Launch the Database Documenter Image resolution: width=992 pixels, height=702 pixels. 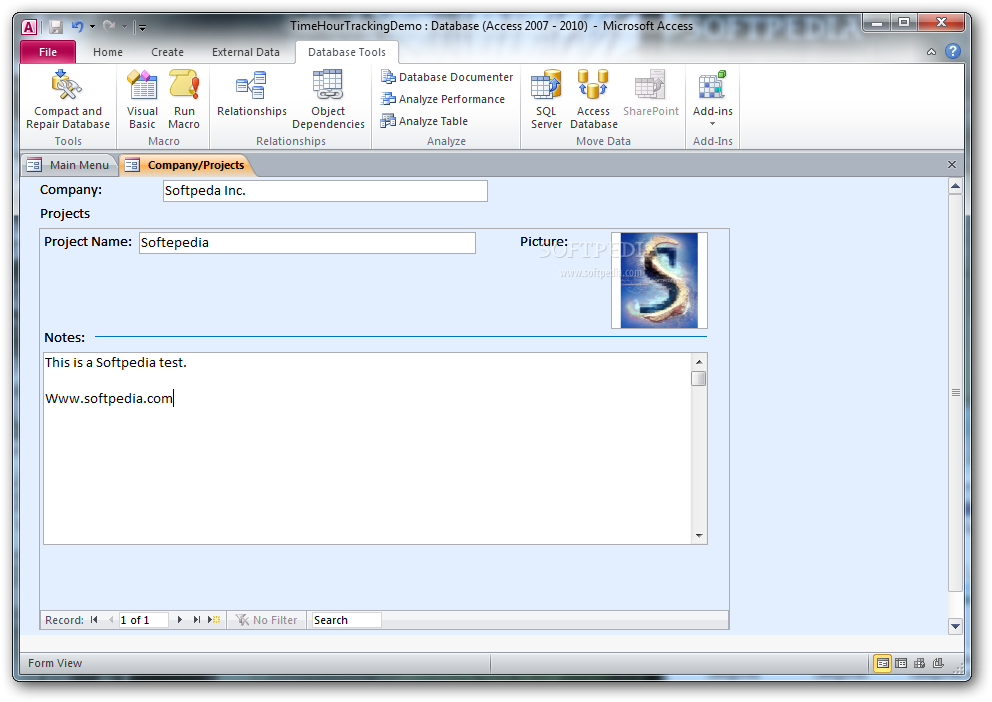coord(447,77)
